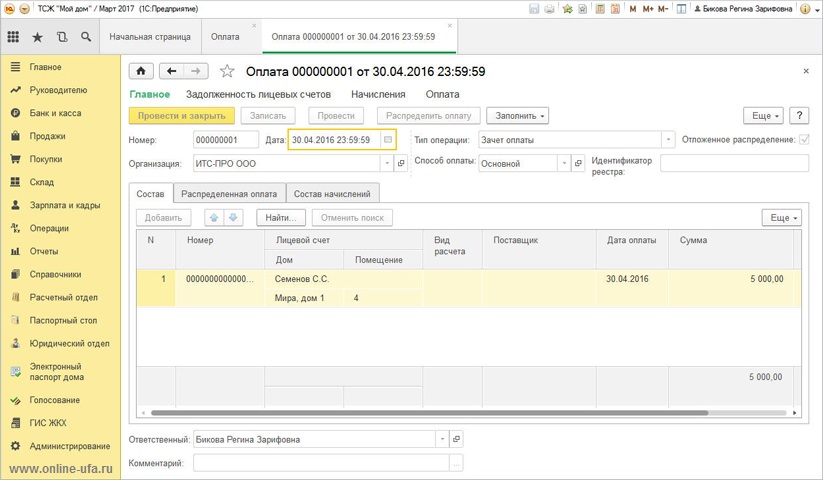Image resolution: width=823 pixels, height=480 pixels.
Task: Open Расчетный отдел section
Action: click(64, 297)
